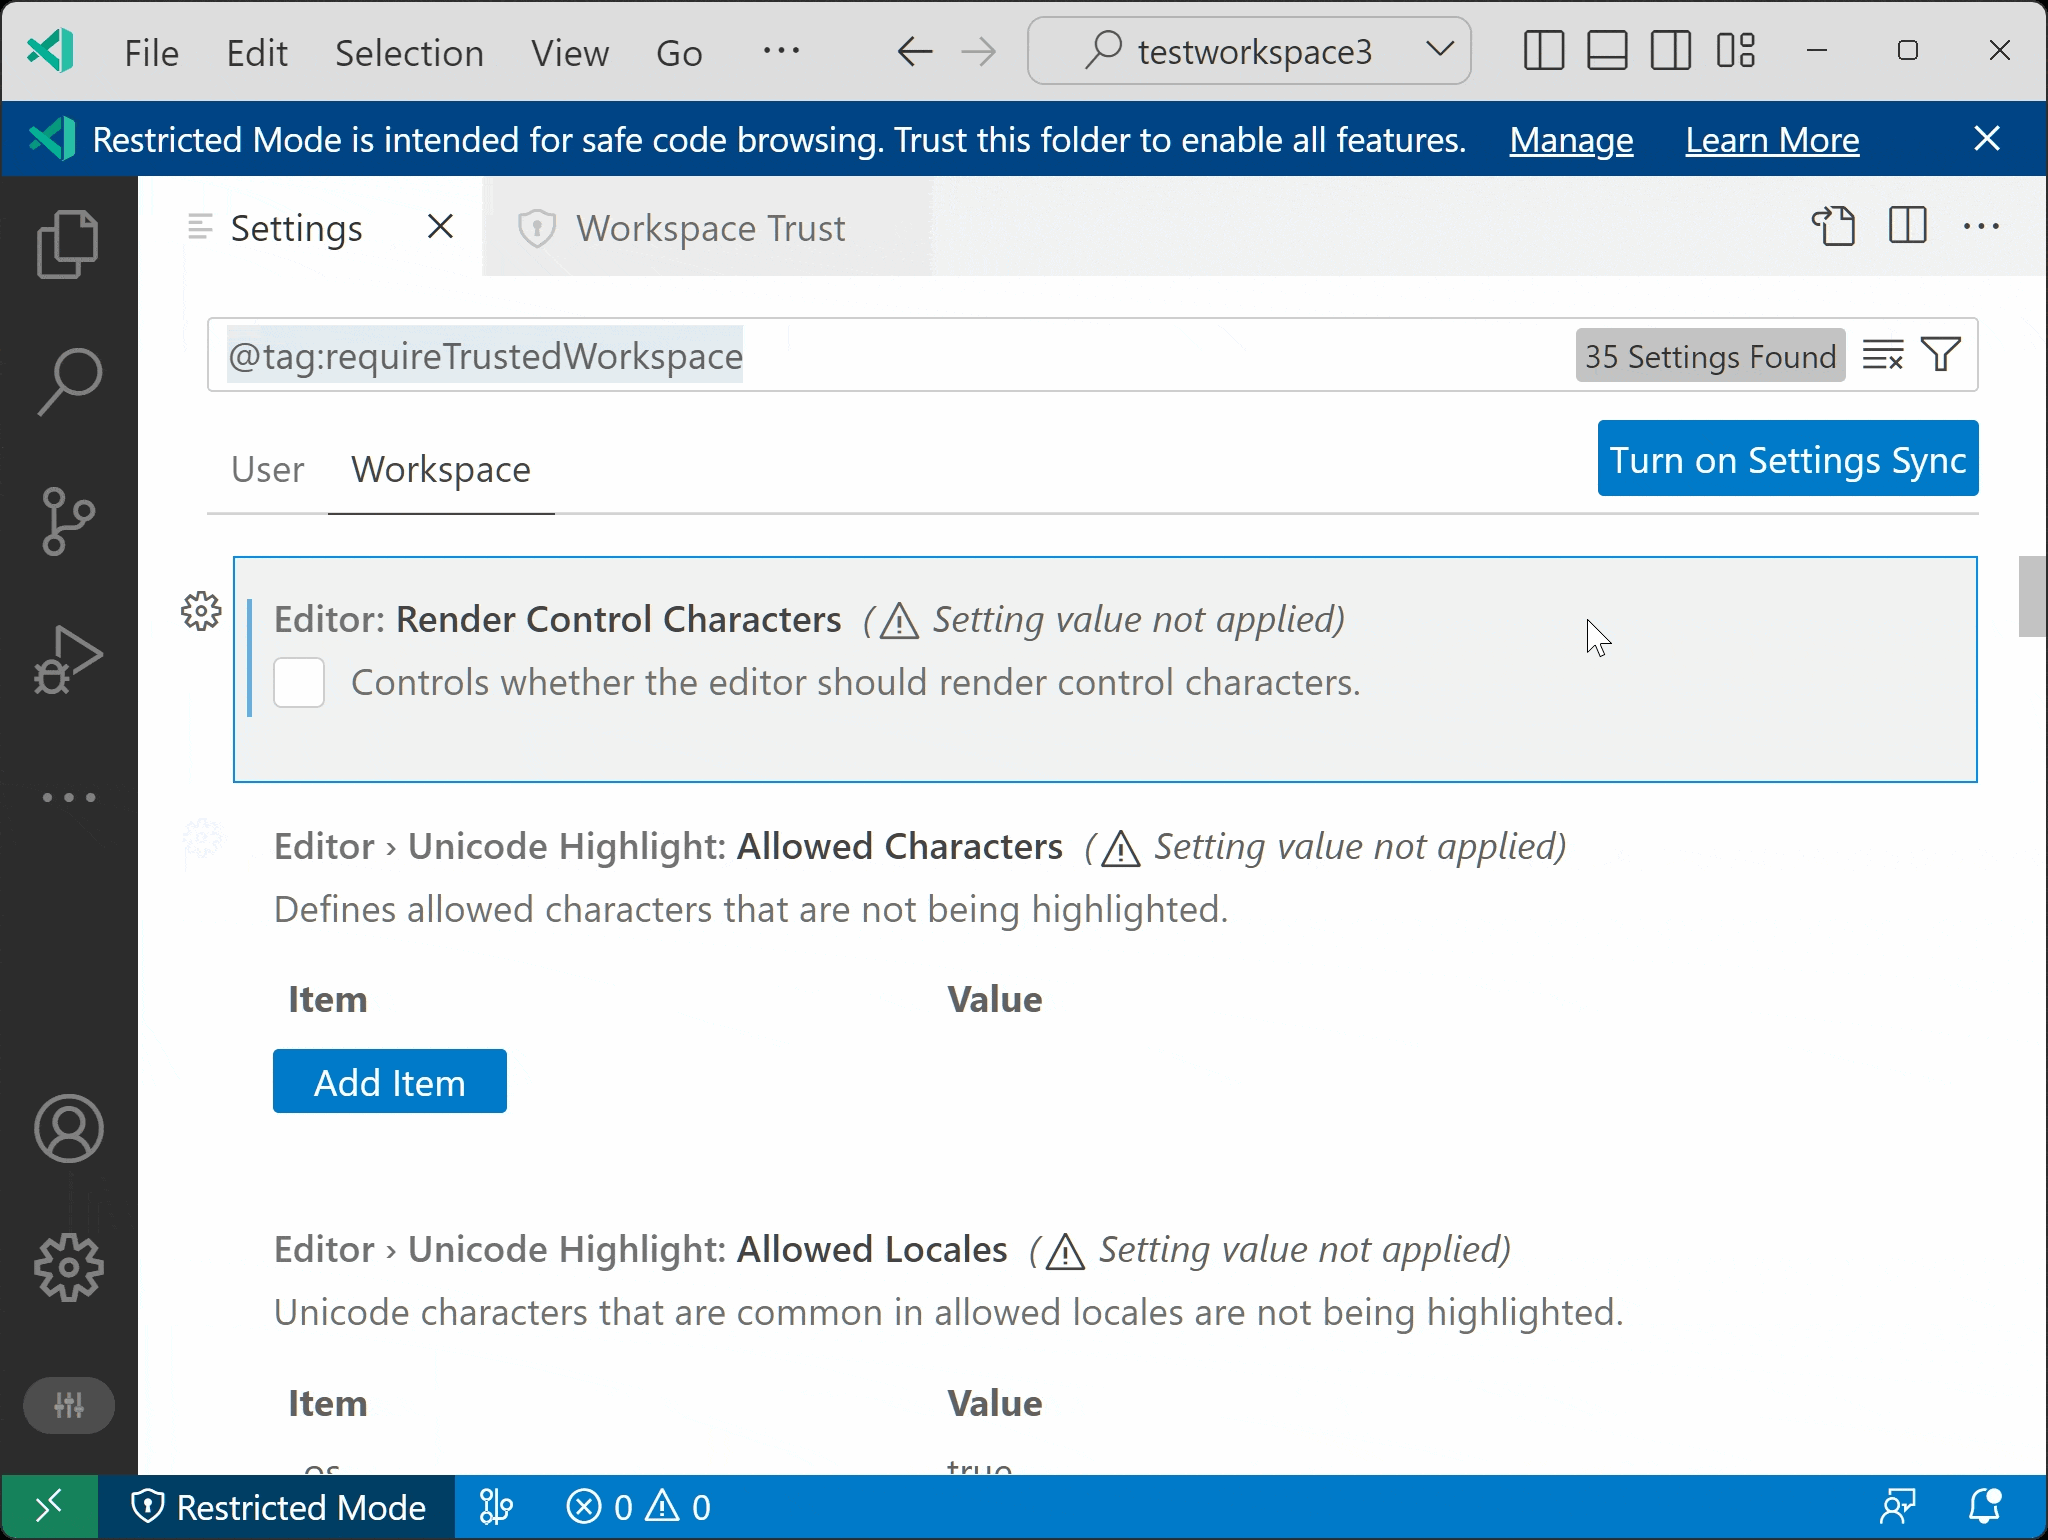This screenshot has width=2048, height=1540.
Task: Click the @tag:requireTrustedWorkspace input field
Action: pyautogui.click(x=888, y=356)
